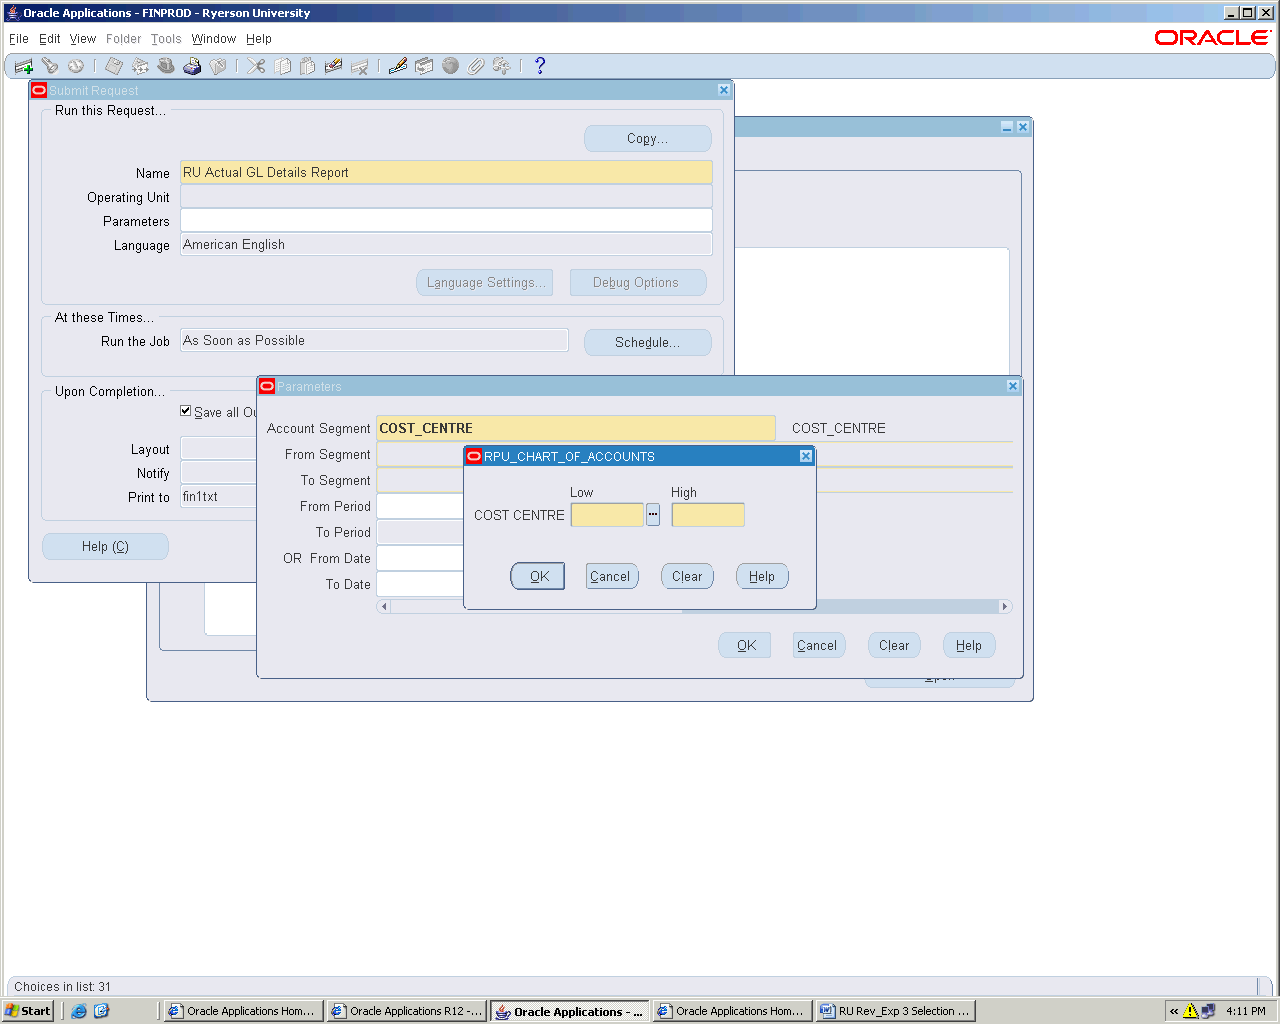Open the View menu

click(83, 39)
